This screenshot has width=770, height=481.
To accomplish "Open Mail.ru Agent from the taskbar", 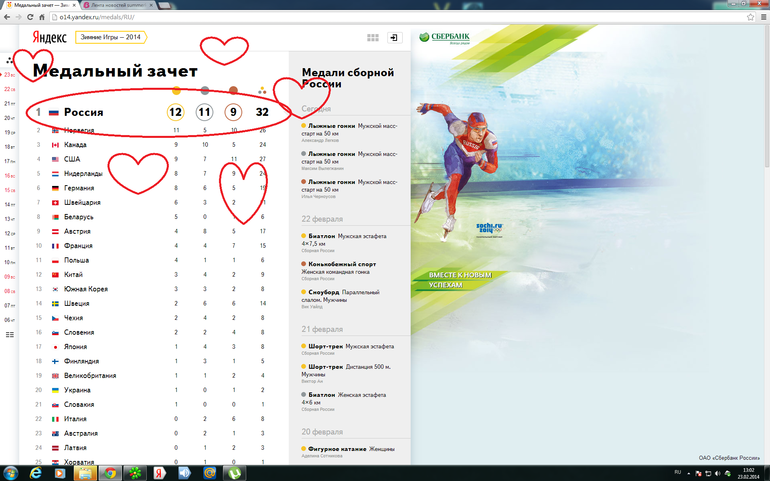I will [210, 473].
